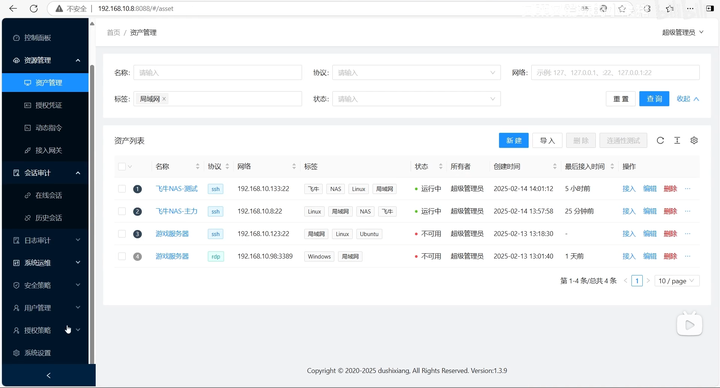
Task: Go to next page arrow
Action: [x=648, y=281]
